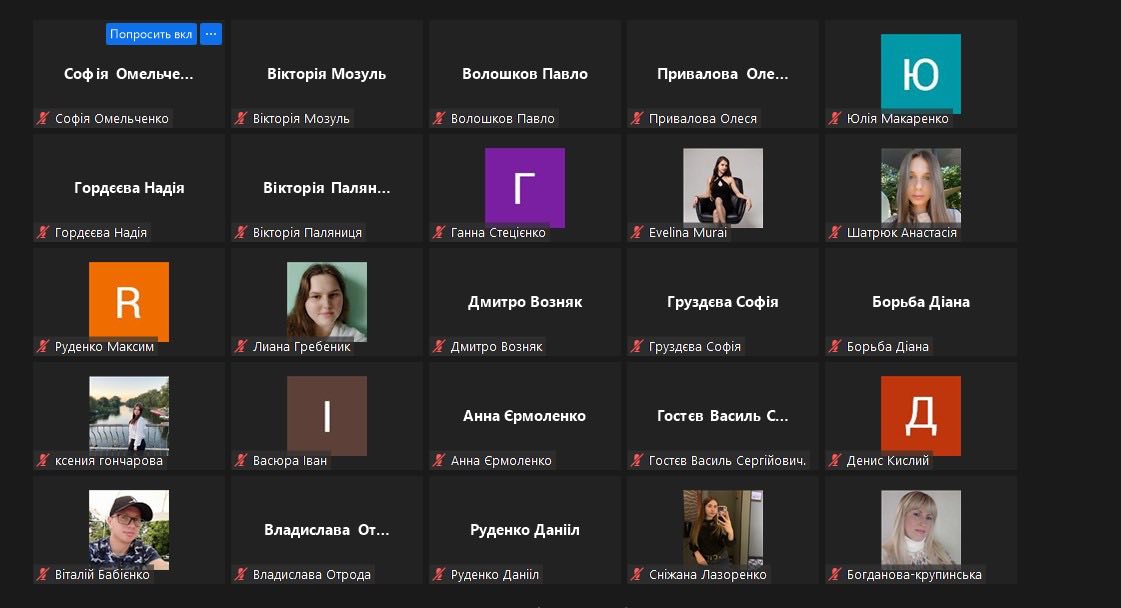
Task: Select Віталій Бабієнко's profile photo with cap
Action: pyautogui.click(x=128, y=529)
